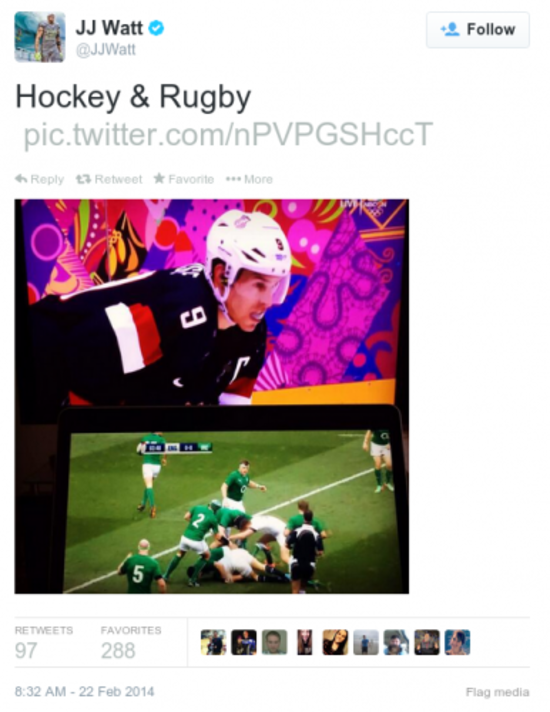The height and width of the screenshot is (712, 550).
Task: Click the 8:32 AM - 22 Feb 2014 timestamp
Action: pyautogui.click(x=84, y=692)
